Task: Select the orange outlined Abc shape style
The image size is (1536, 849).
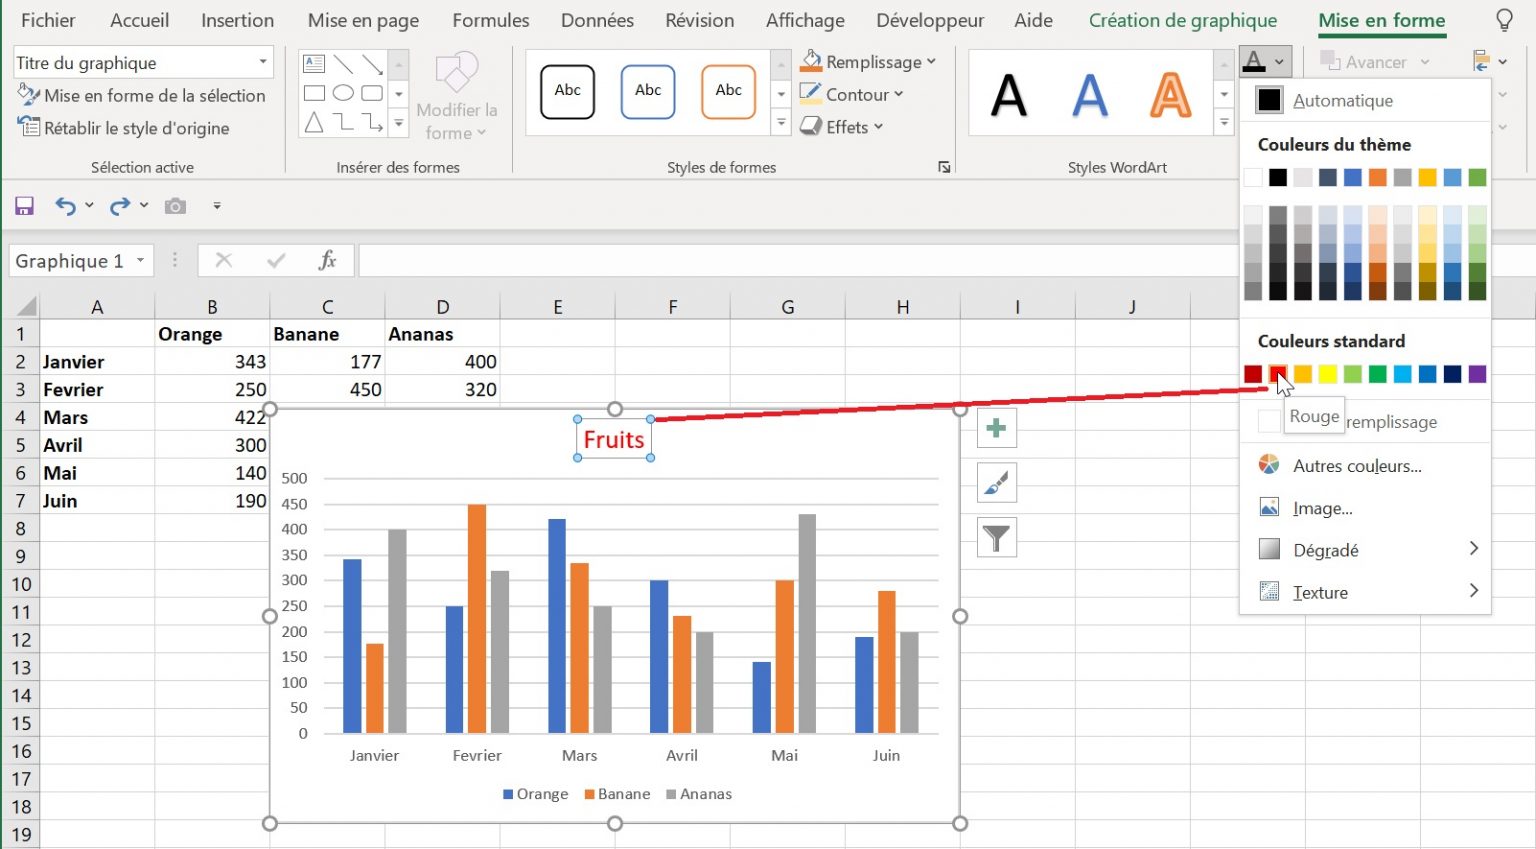Action: point(728,91)
